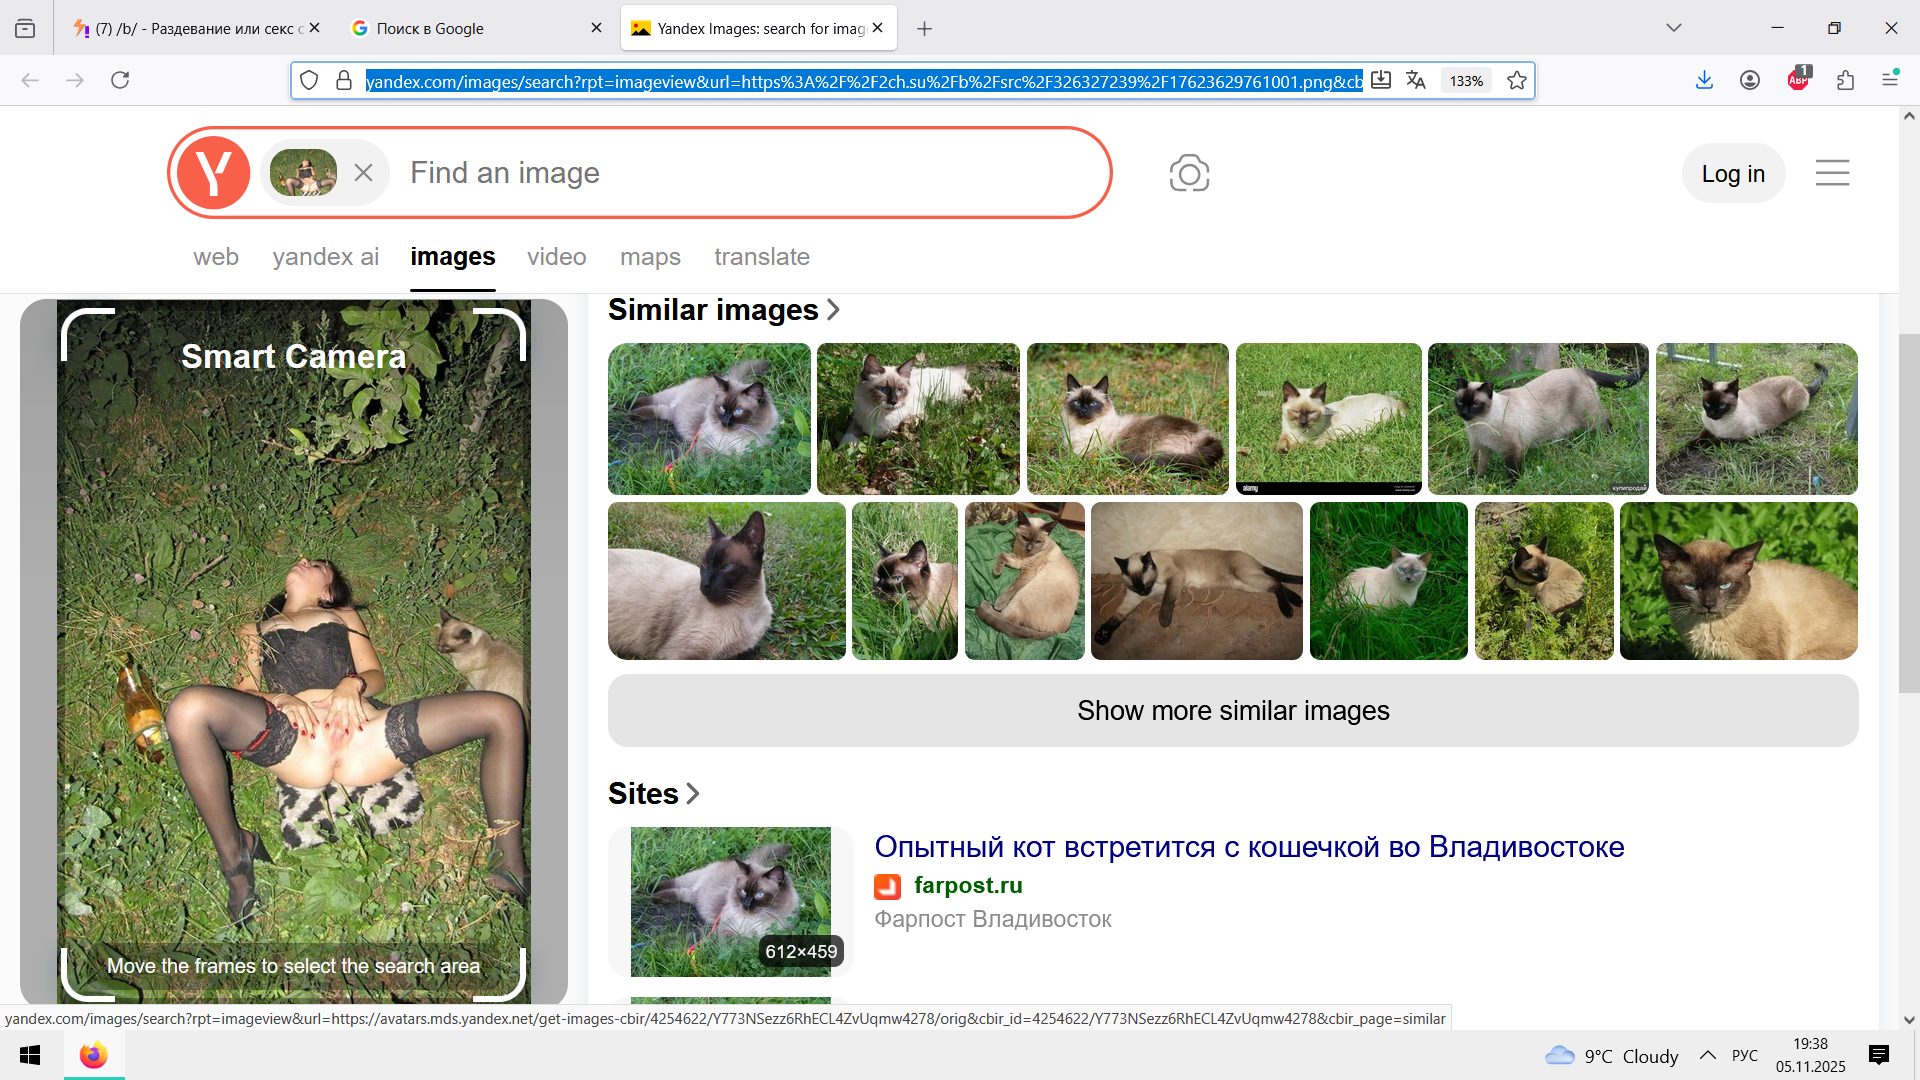The height and width of the screenshot is (1080, 1920).
Task: Open the Firefox downloads panel
Action: tap(1705, 80)
